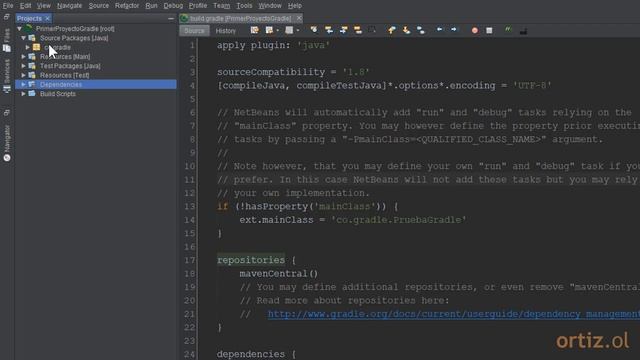Open the File menu
Image resolution: width=640 pixels, height=360 pixels.
point(8,6)
